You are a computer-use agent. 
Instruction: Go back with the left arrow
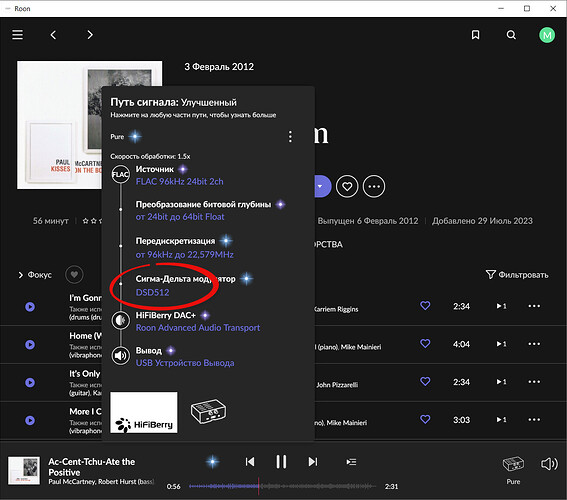[53, 35]
